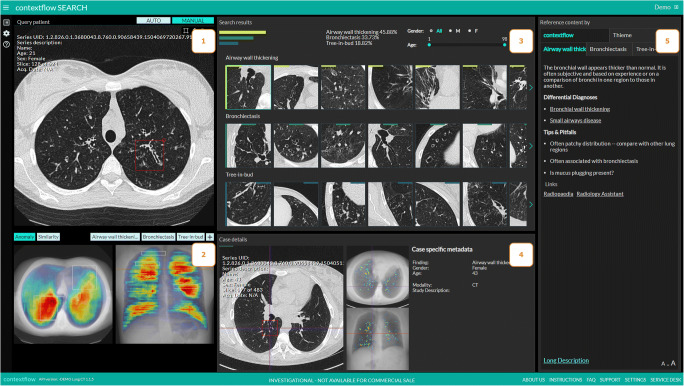This screenshot has width=684, height=386.
Task: Open the Radiopaedia link
Action: 558,194
